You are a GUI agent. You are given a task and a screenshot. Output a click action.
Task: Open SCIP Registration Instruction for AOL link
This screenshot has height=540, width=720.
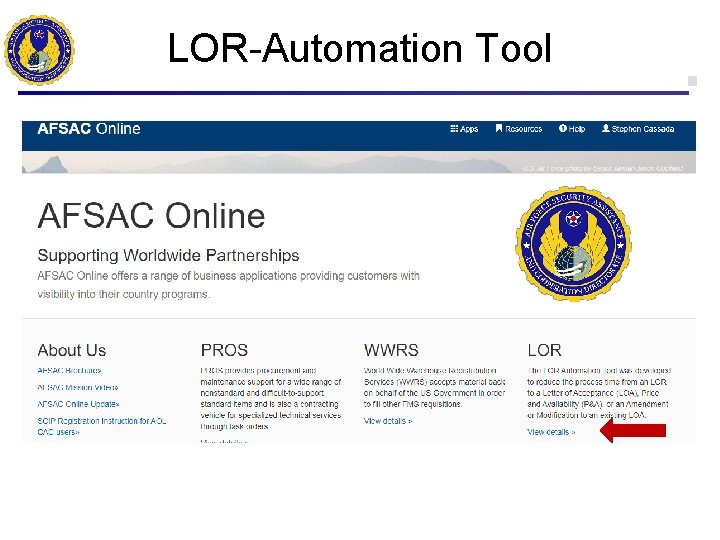[101, 427]
